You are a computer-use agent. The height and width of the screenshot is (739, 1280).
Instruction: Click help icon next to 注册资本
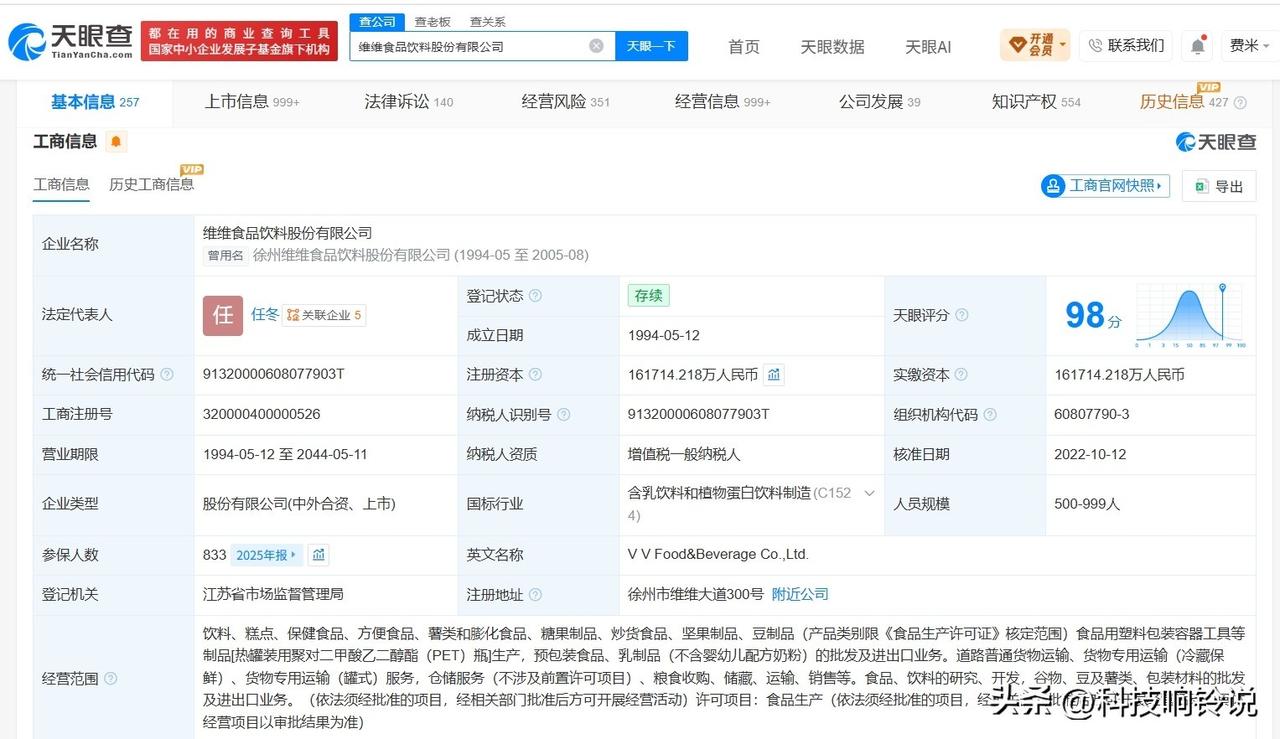tap(535, 375)
